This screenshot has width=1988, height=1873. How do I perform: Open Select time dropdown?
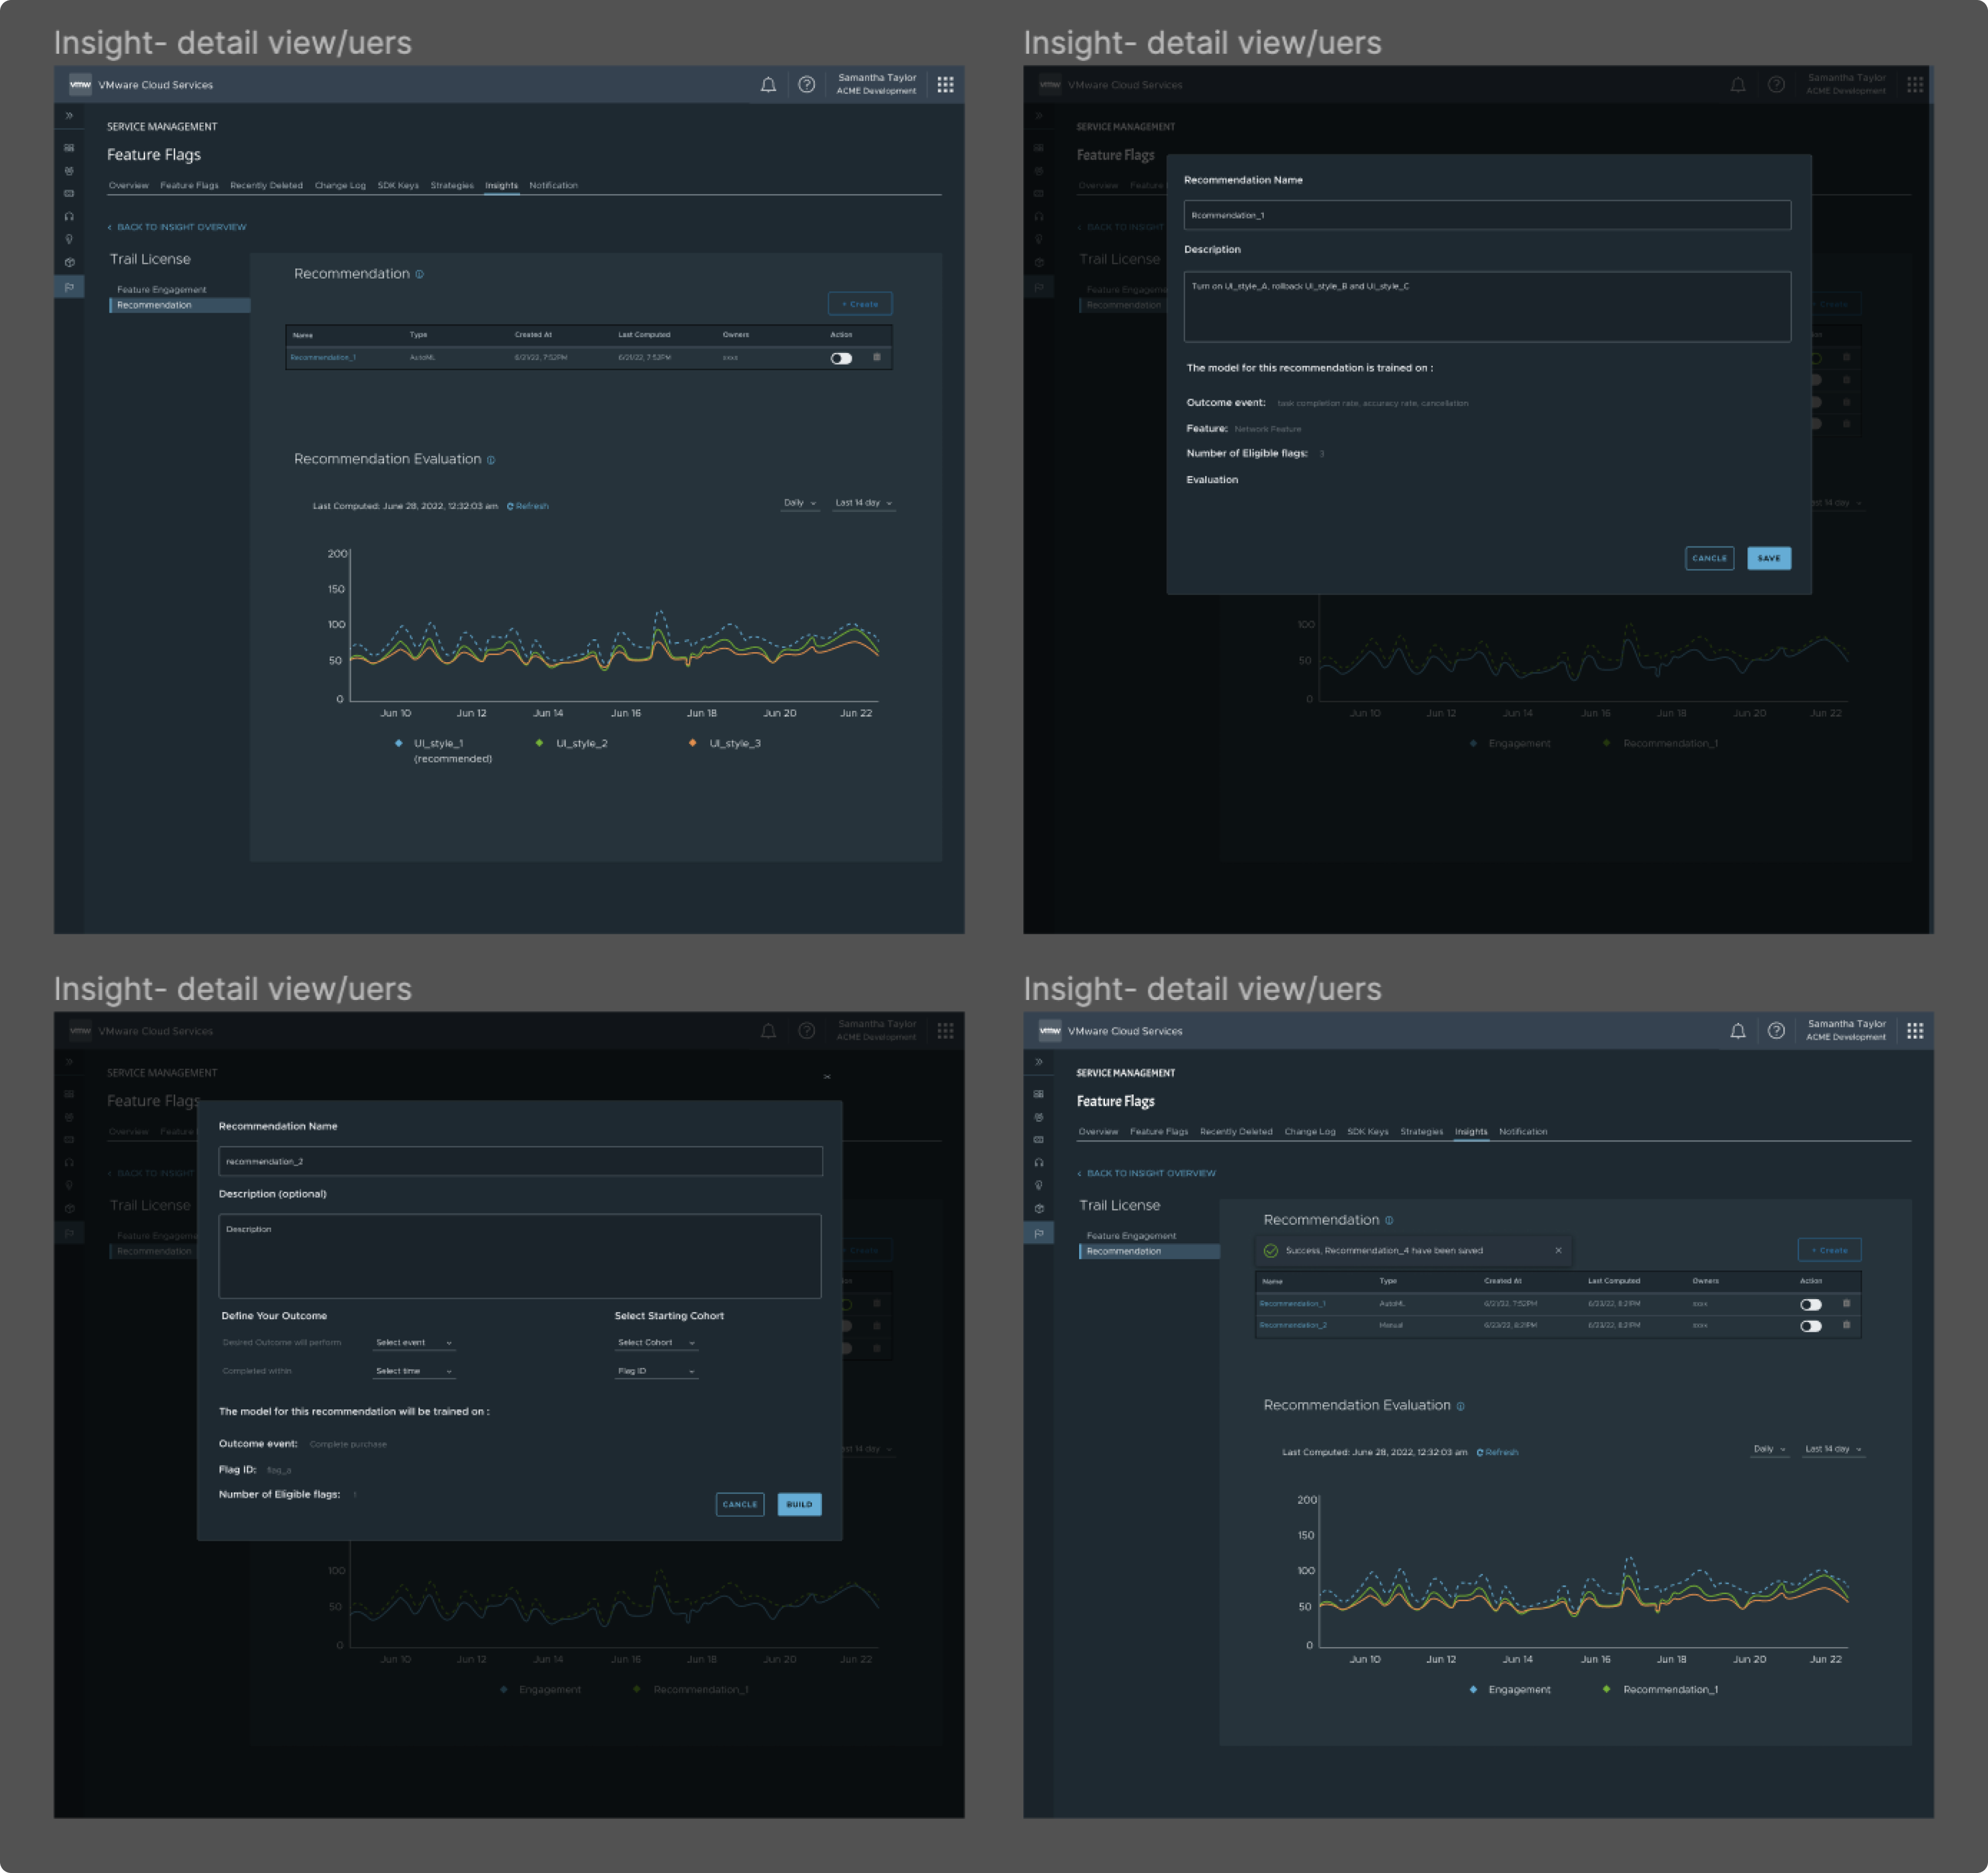414,1371
